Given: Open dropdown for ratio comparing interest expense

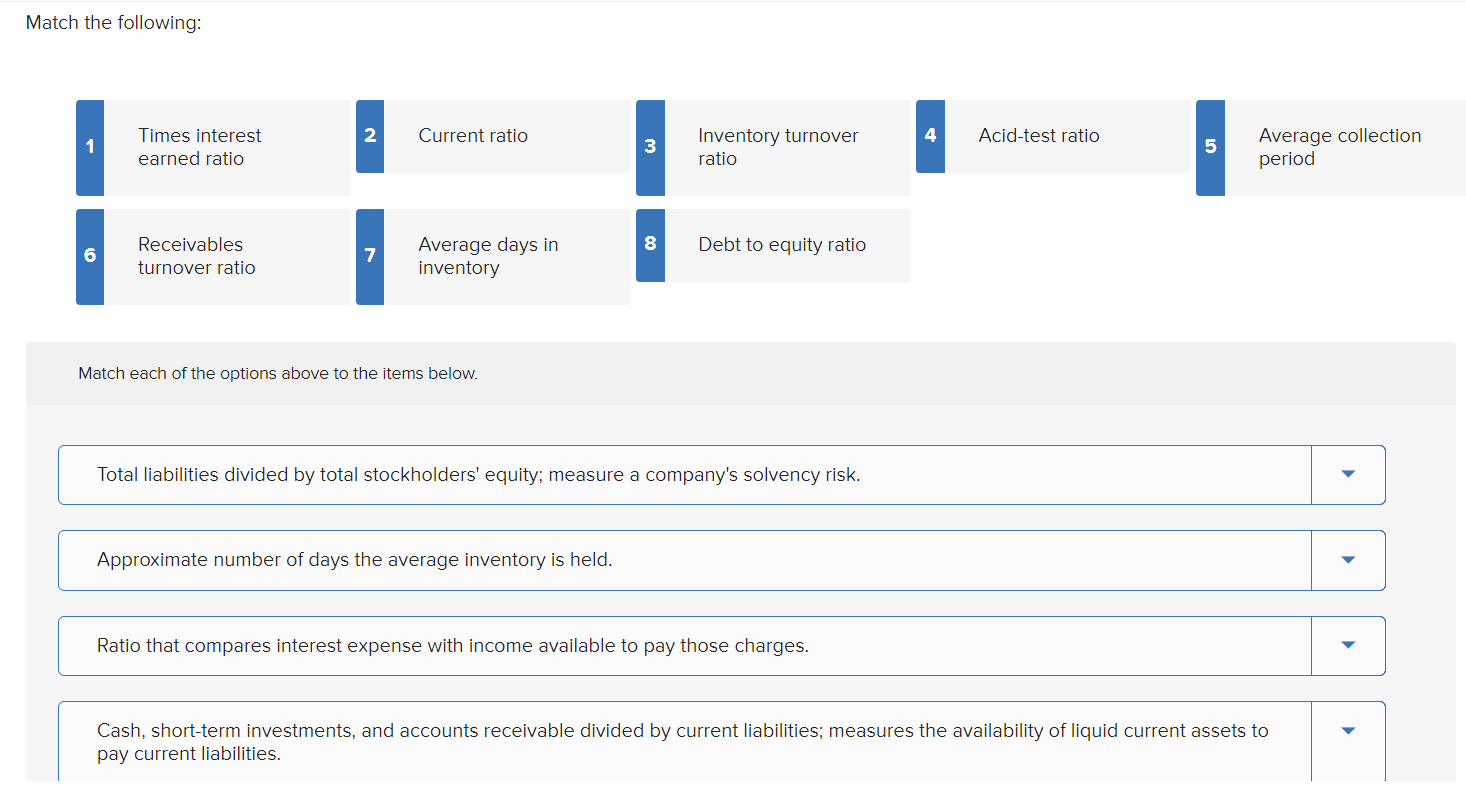Looking at the screenshot, I should pyautogui.click(x=1348, y=646).
